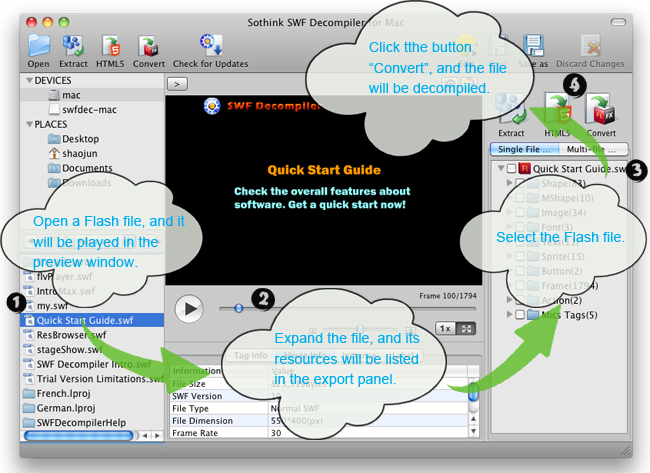Select the File Dimension row
Screen dimensions: 650x473
[319, 420]
